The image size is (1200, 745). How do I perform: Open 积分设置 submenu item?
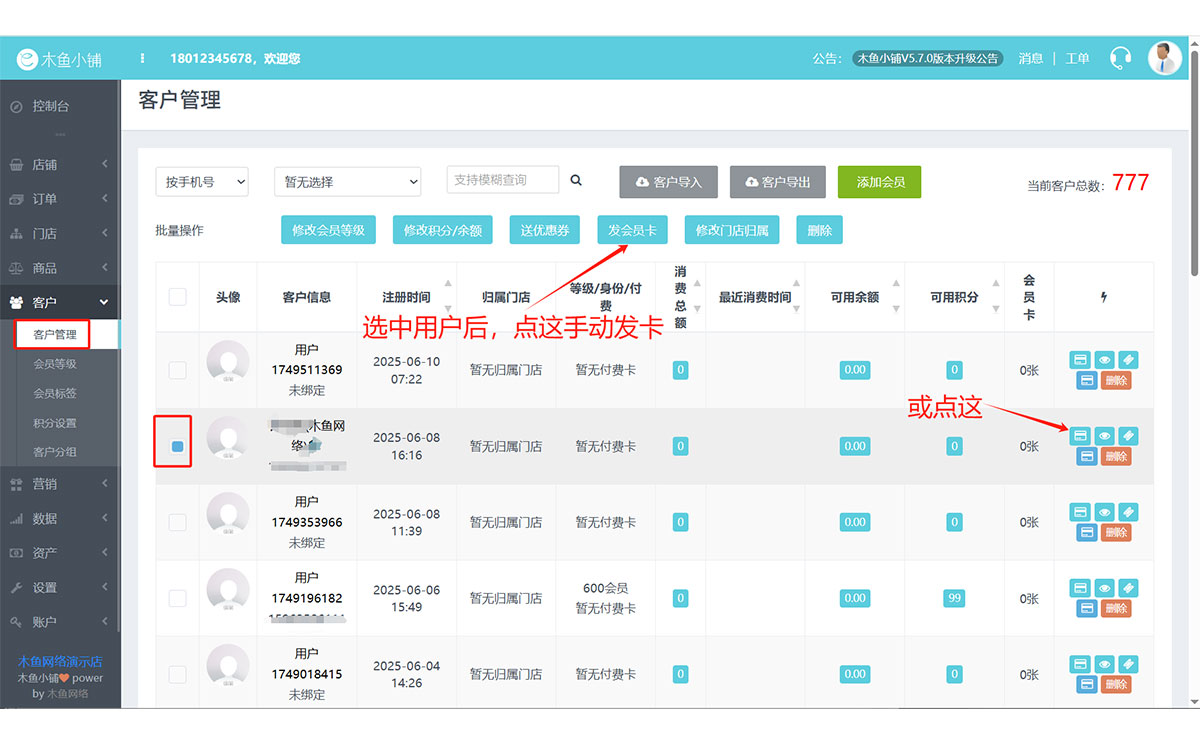(55, 423)
